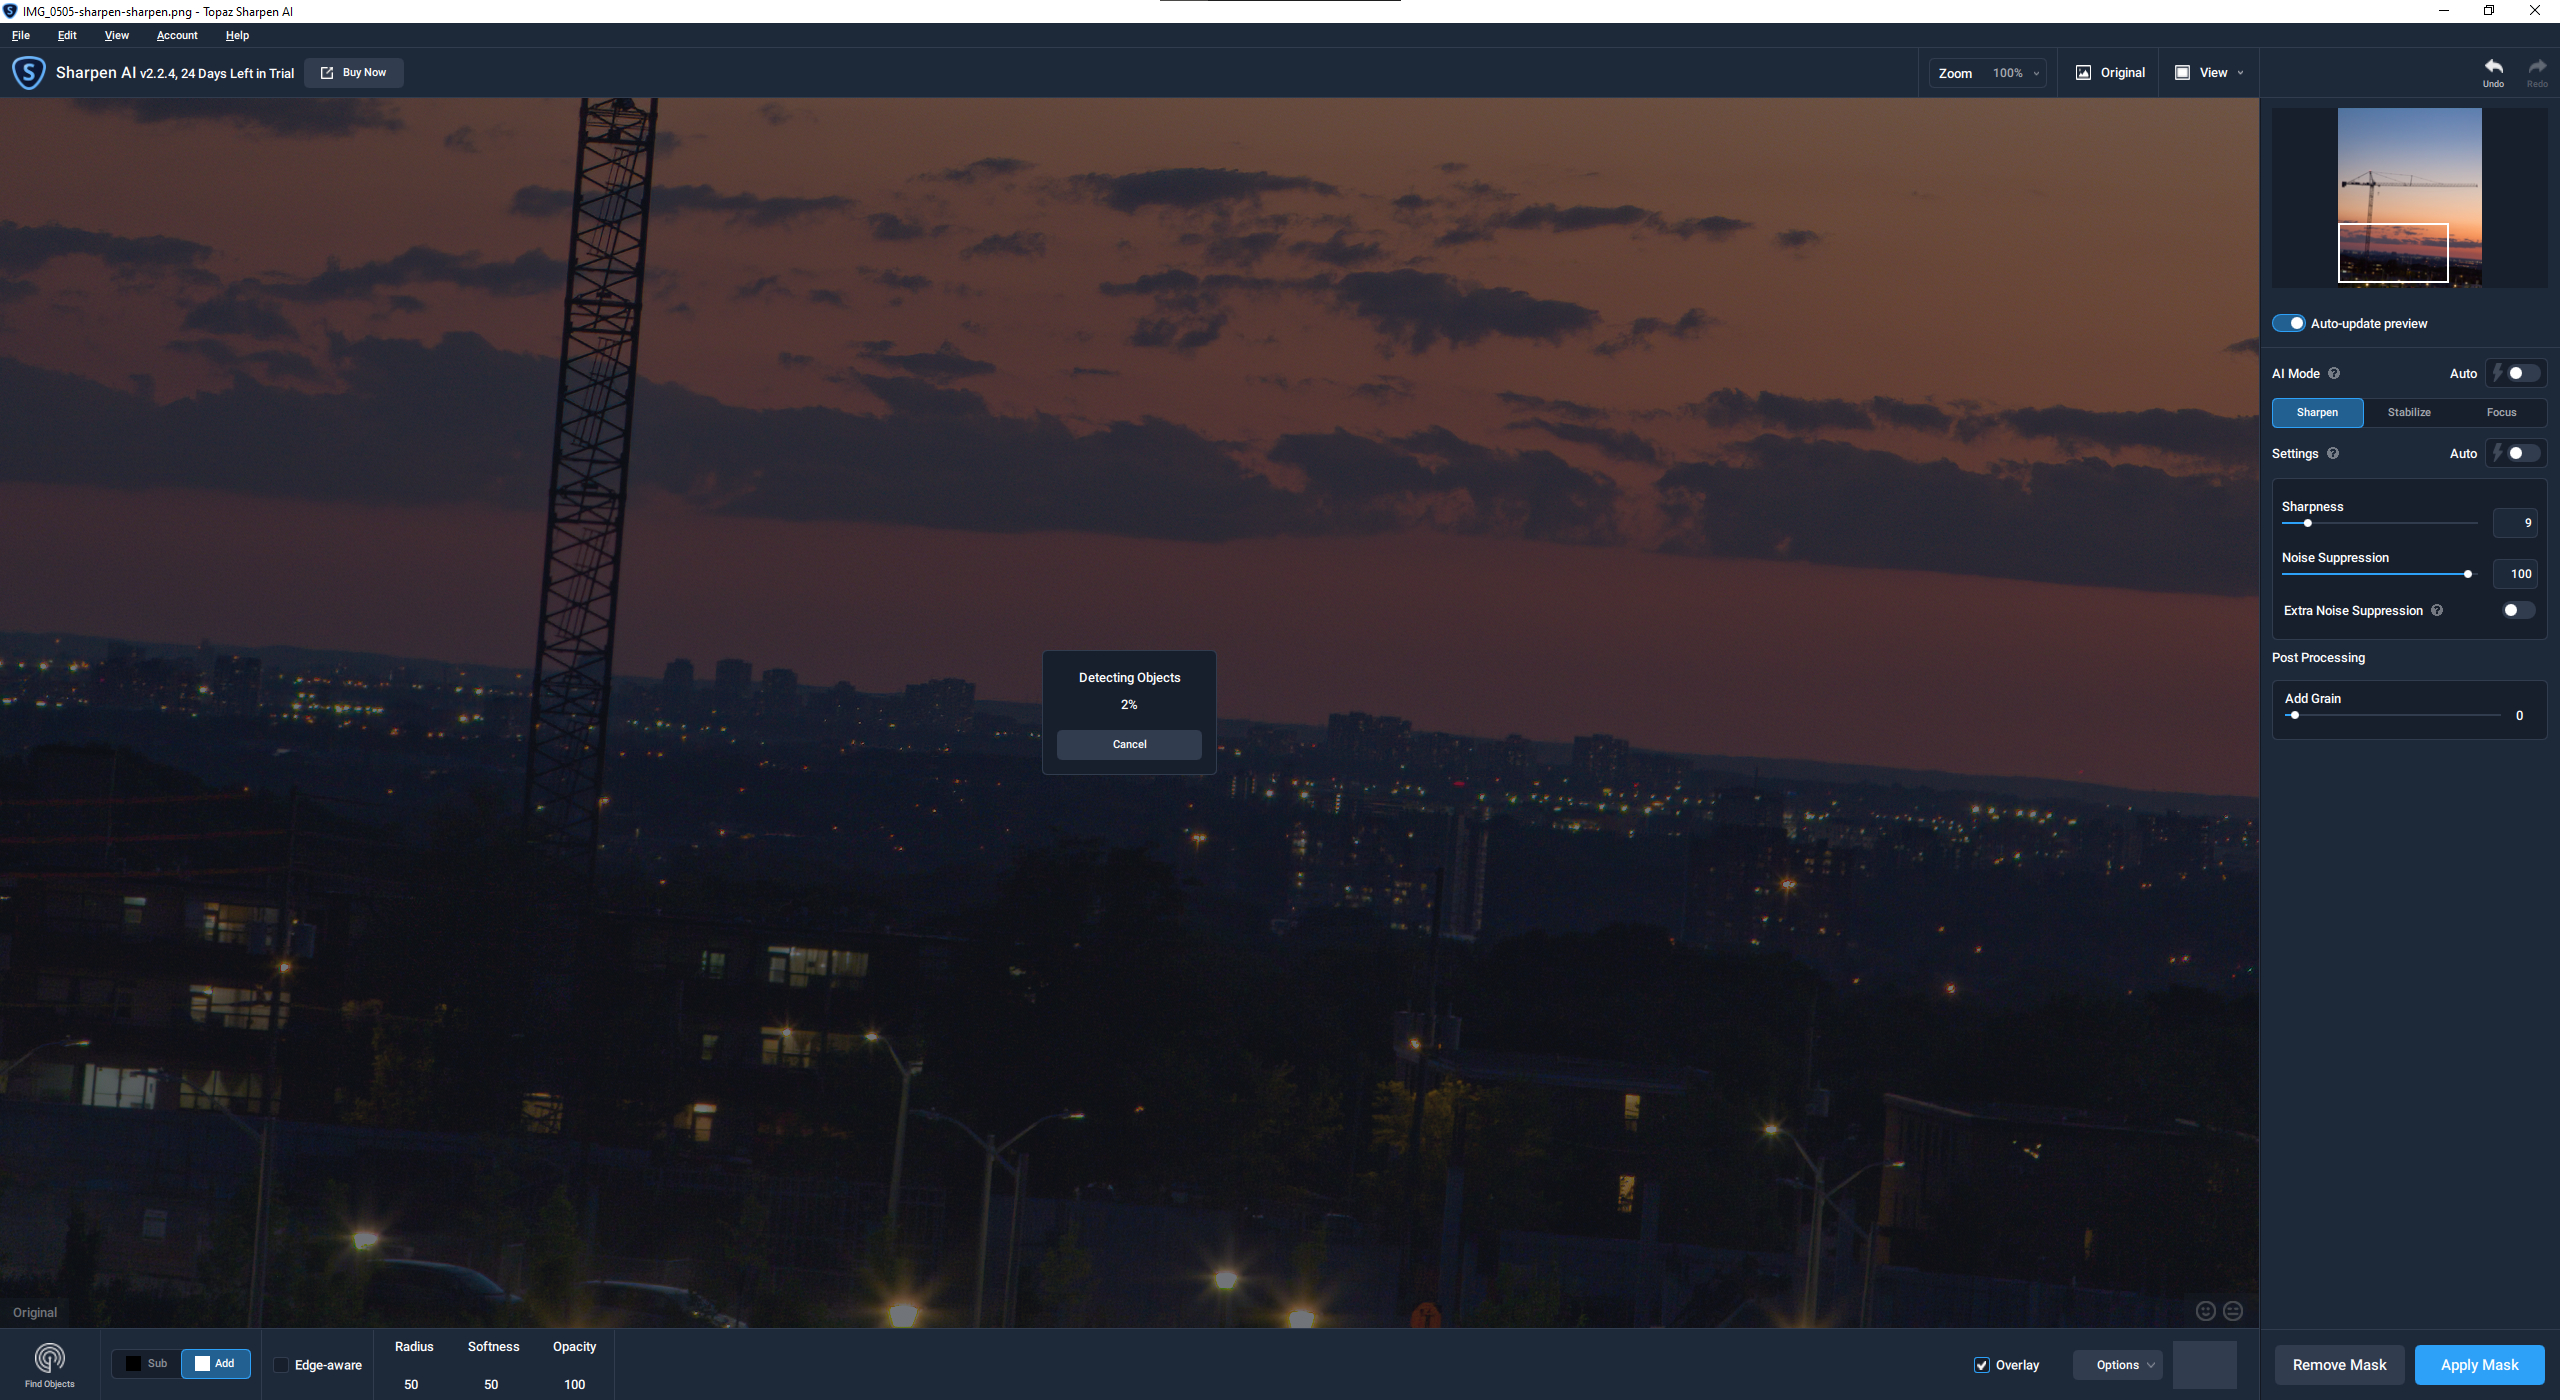This screenshot has width=2560, height=1400.
Task: Click the neutral face feedback icon
Action: click(x=2232, y=1311)
